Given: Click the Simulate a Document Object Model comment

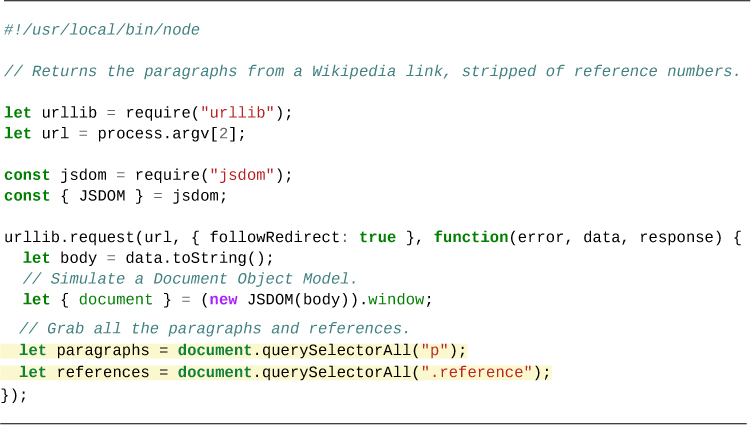Looking at the screenshot, I should tap(190, 279).
